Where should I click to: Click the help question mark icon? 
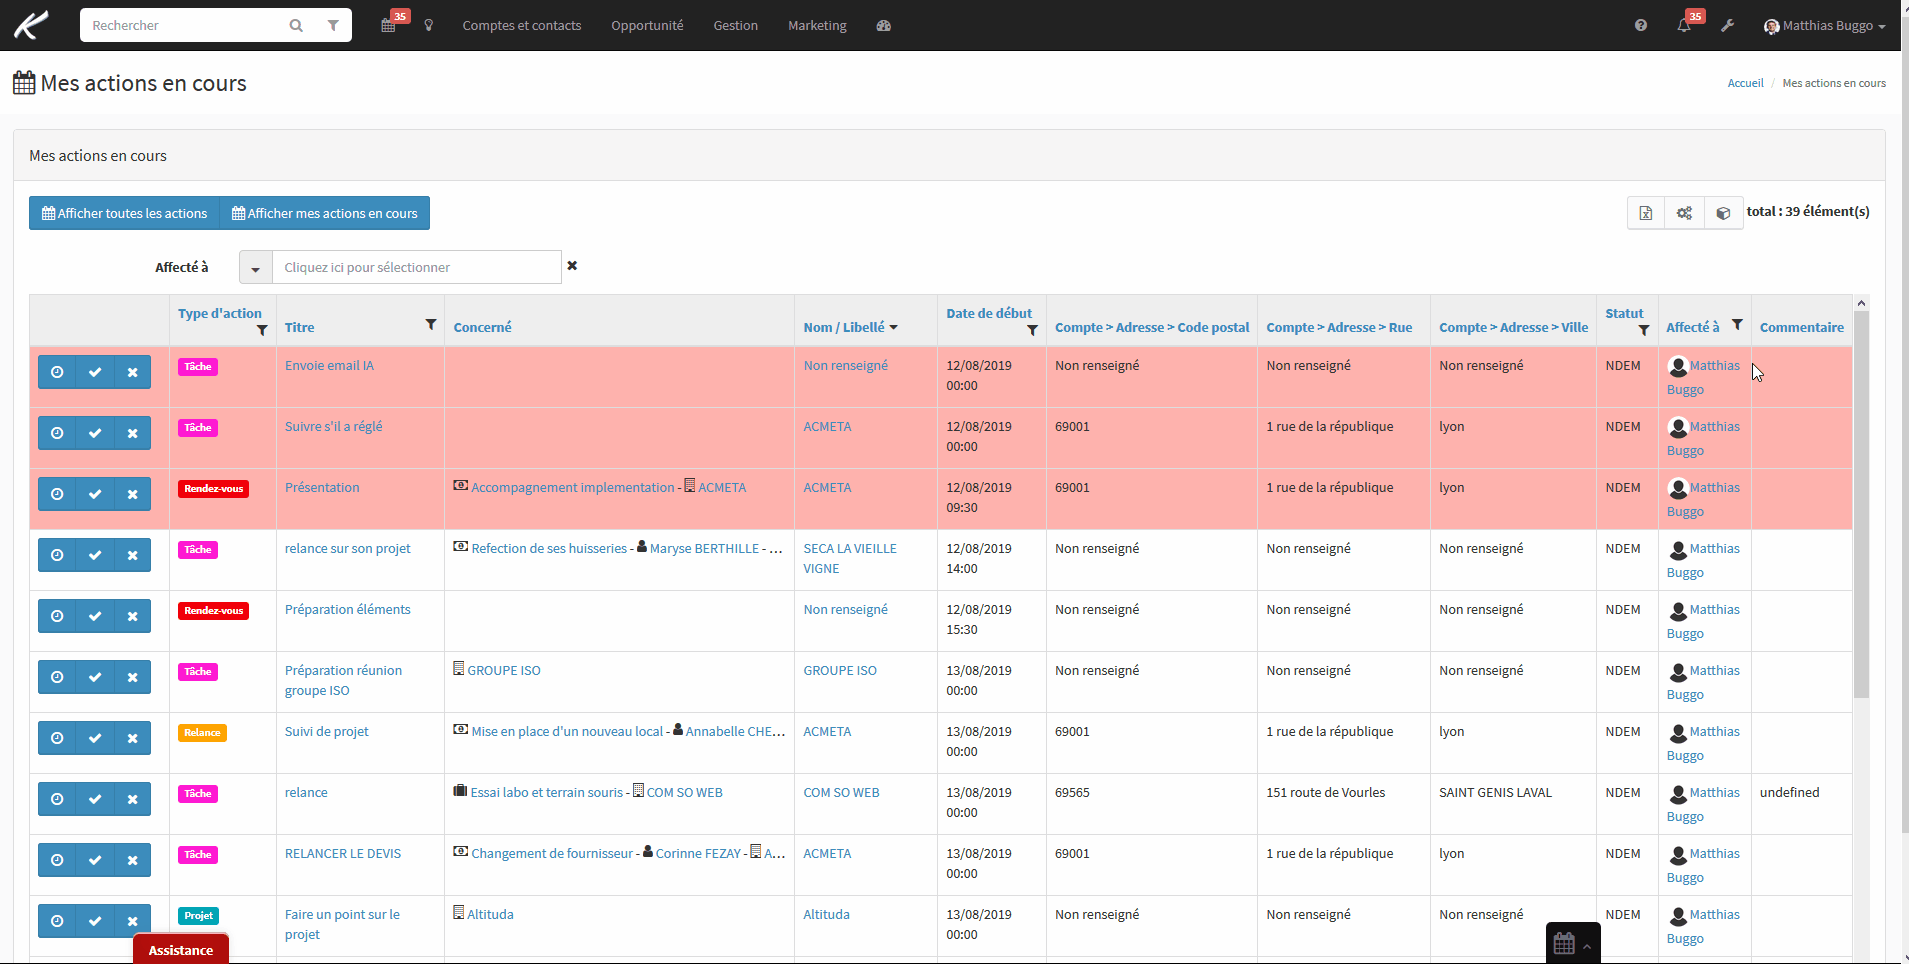point(1641,25)
